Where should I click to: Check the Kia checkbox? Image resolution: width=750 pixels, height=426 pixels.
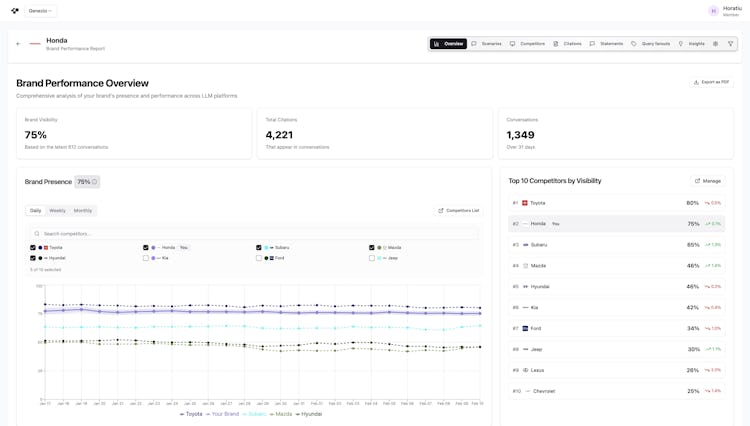point(146,258)
